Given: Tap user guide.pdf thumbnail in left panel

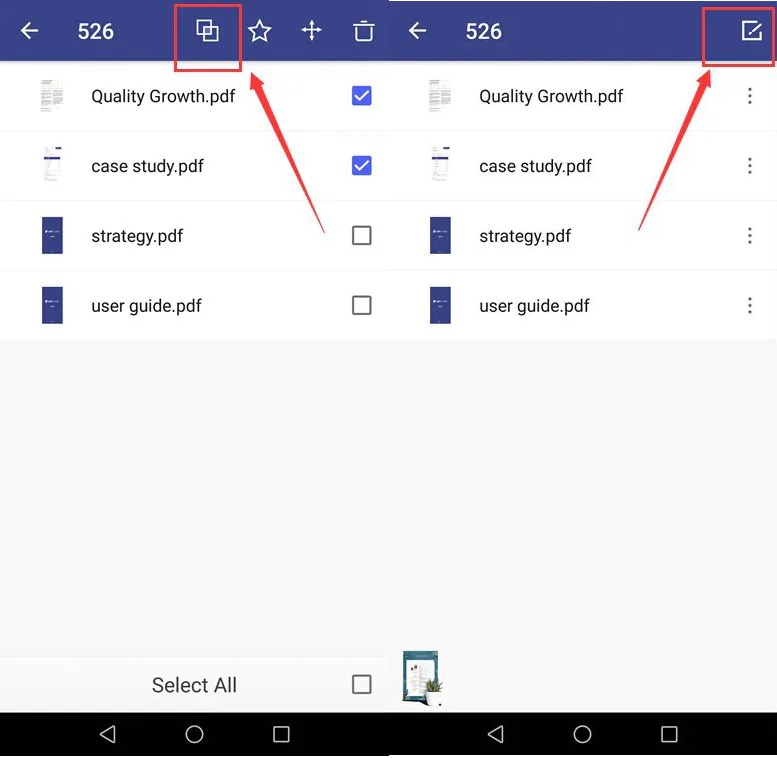Looking at the screenshot, I should pos(52,305).
